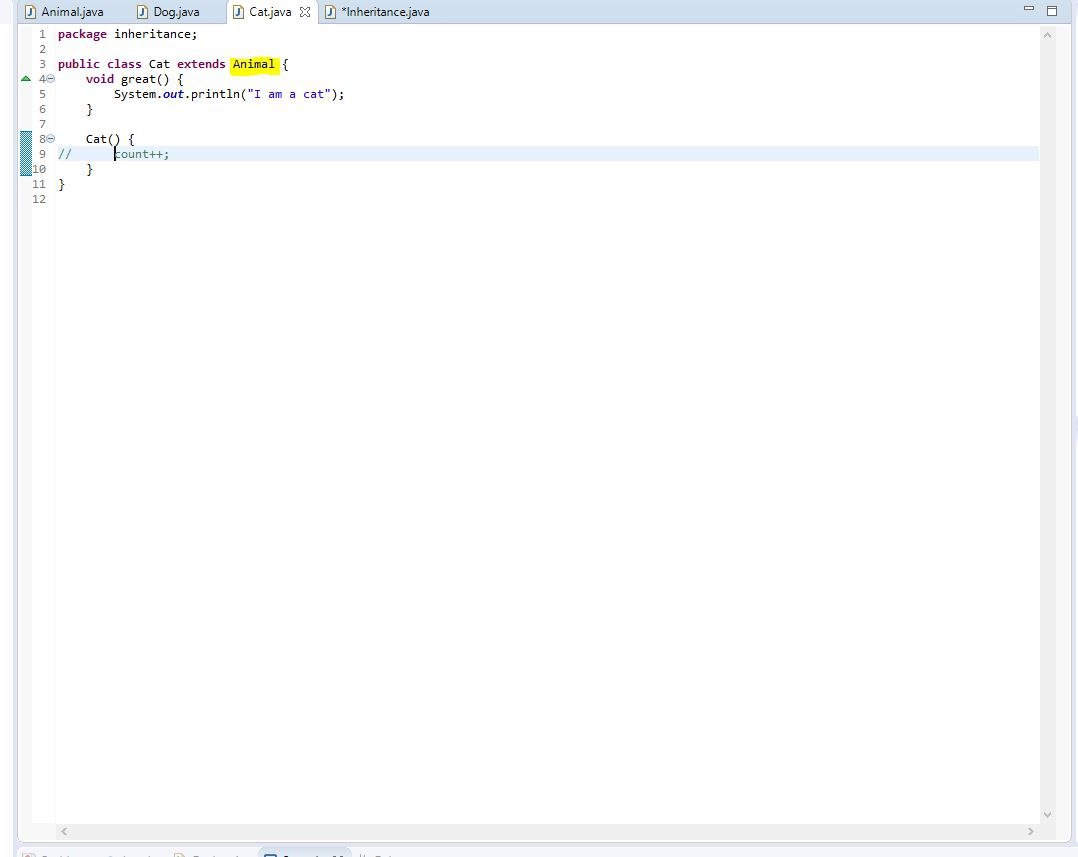Click the Dog.java file icon
The width and height of the screenshot is (1078, 857).
142,12
